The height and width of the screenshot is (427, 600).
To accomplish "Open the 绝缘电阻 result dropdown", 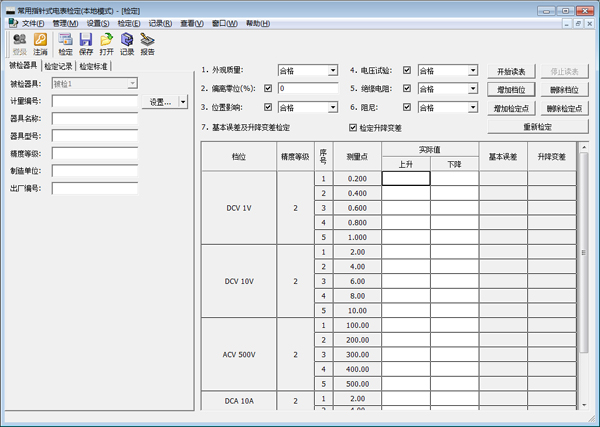I will 473,89.
